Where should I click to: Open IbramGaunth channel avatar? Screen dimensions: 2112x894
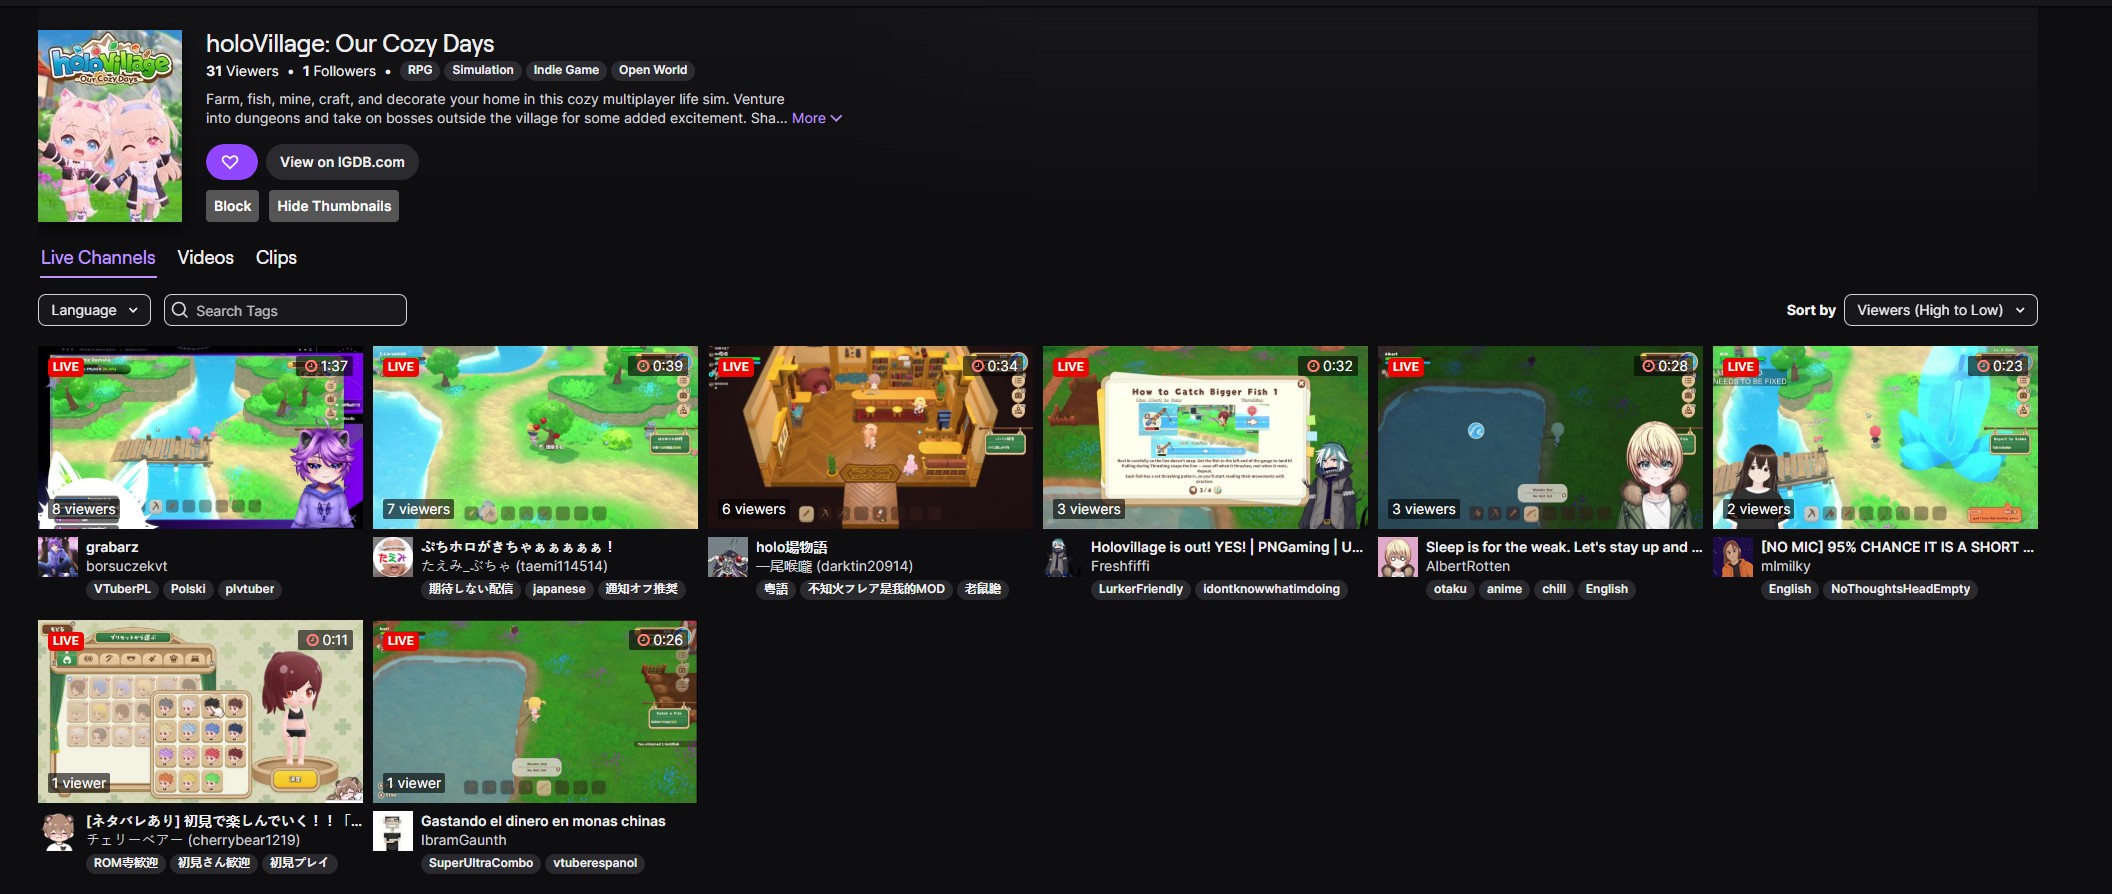tap(393, 831)
